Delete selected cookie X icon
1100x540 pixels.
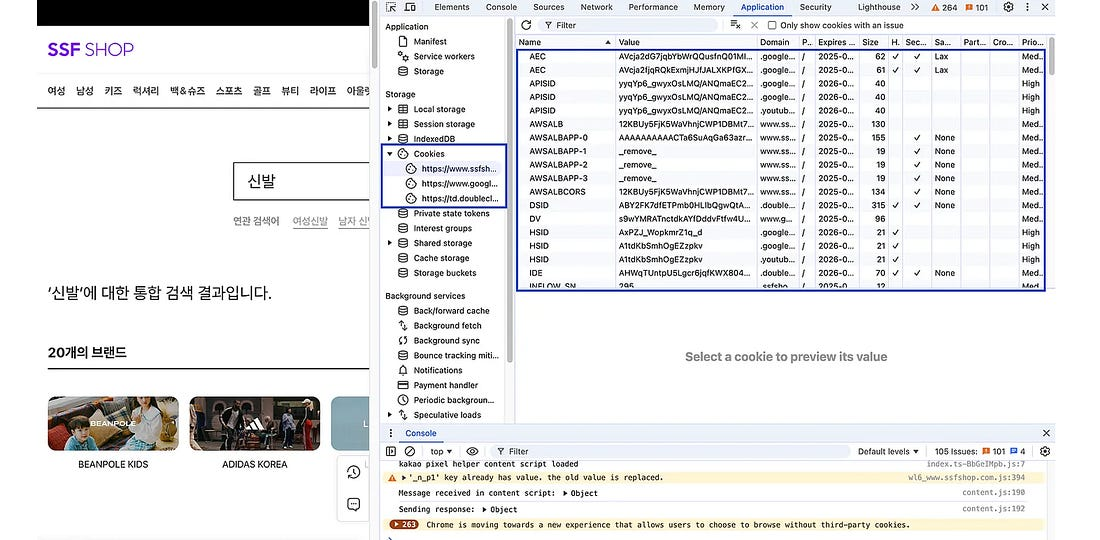754,25
